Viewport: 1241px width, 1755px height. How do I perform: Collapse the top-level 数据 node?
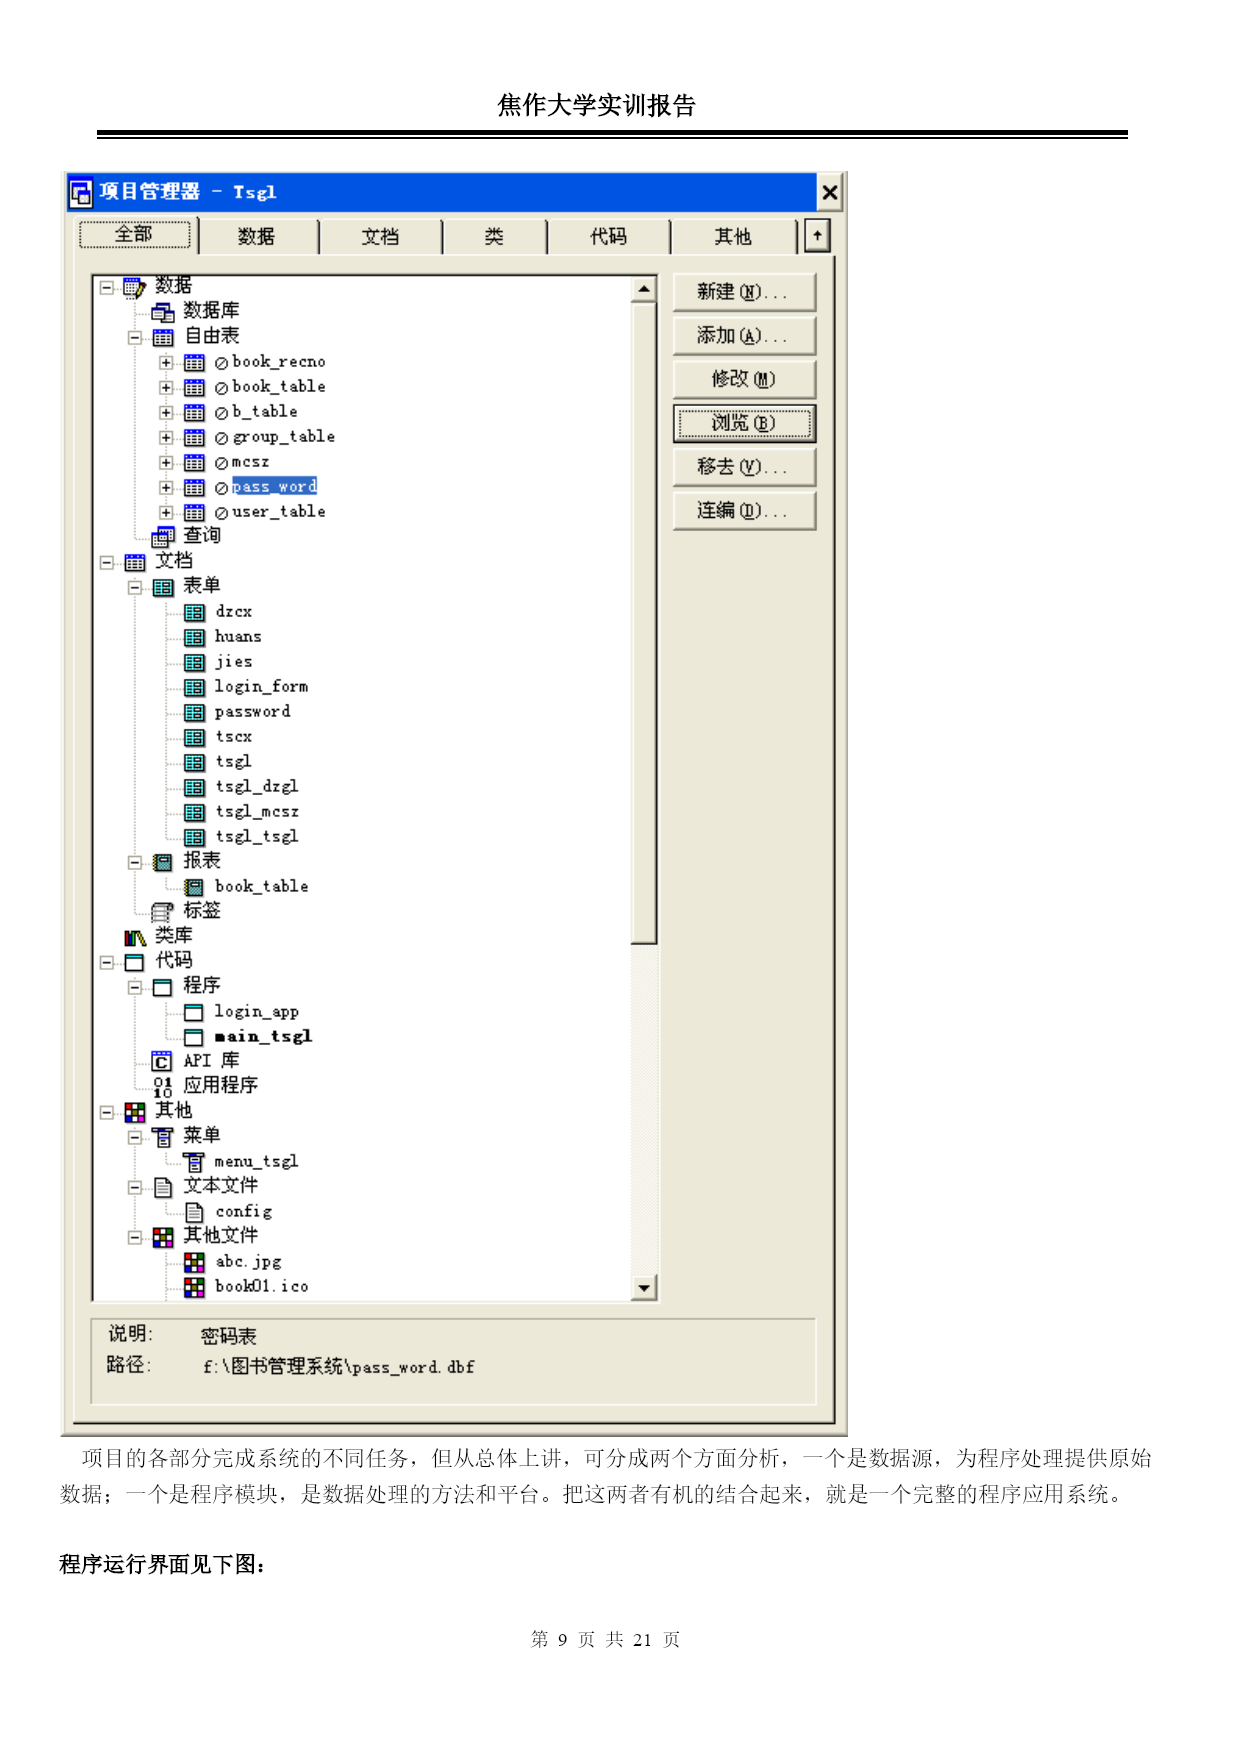[107, 288]
